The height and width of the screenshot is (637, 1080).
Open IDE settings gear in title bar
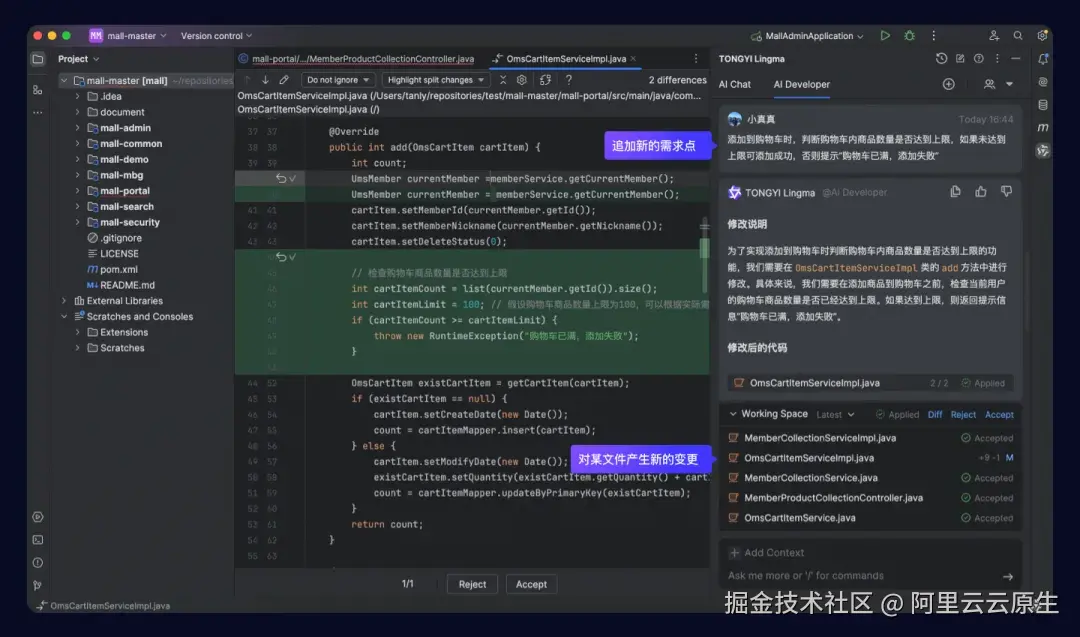(1042, 36)
